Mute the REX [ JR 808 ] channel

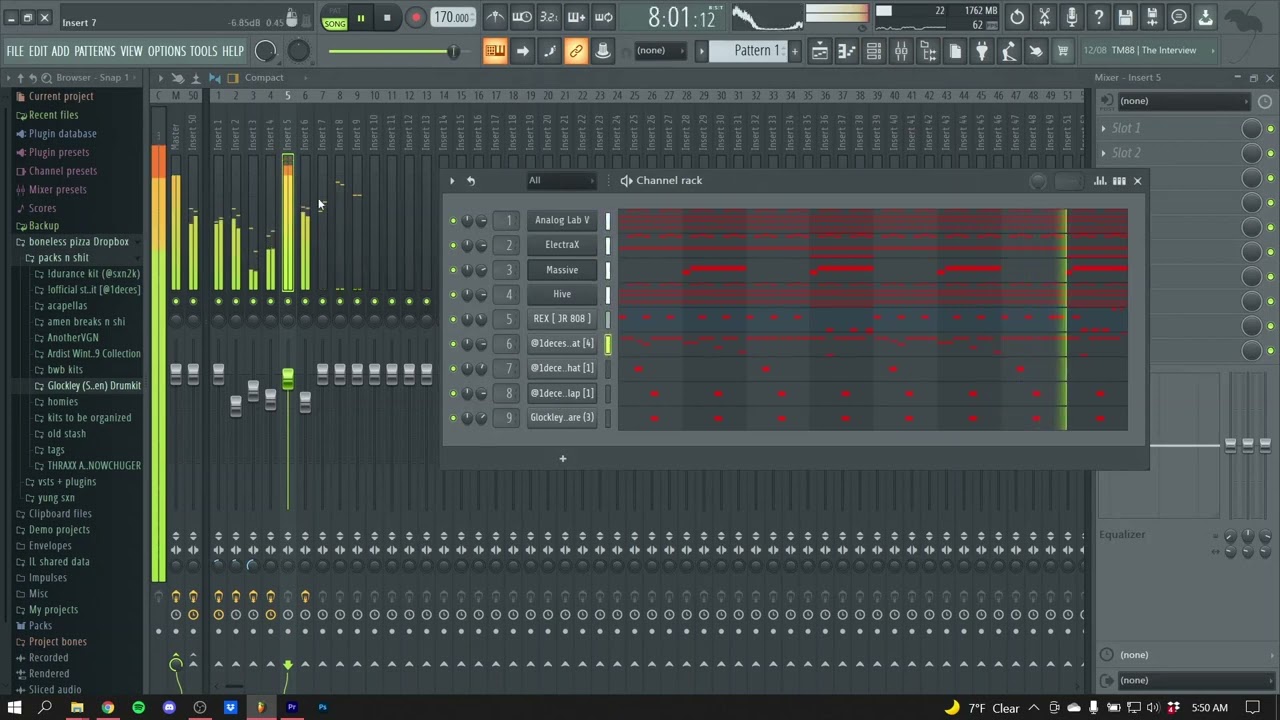[x=453, y=319]
